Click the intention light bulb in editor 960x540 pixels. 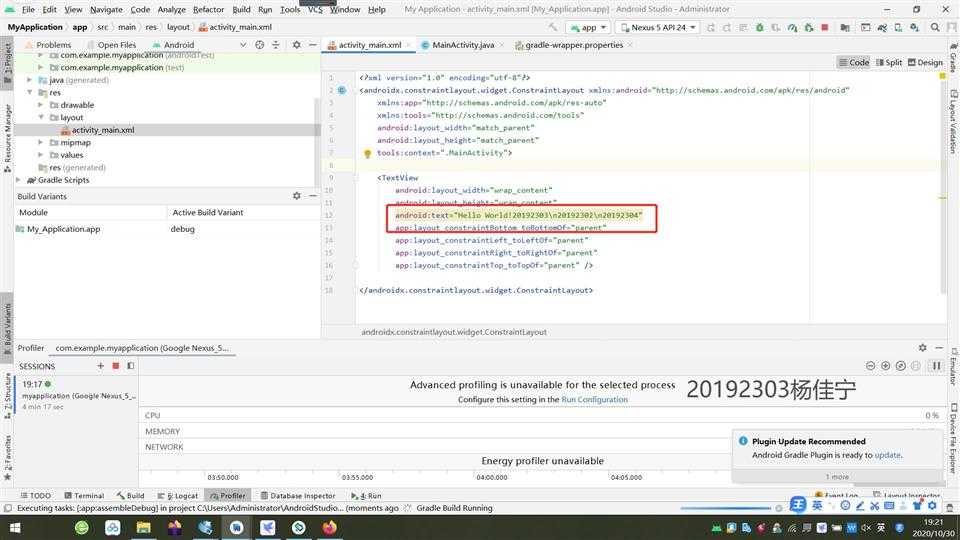pyautogui.click(x=367, y=154)
